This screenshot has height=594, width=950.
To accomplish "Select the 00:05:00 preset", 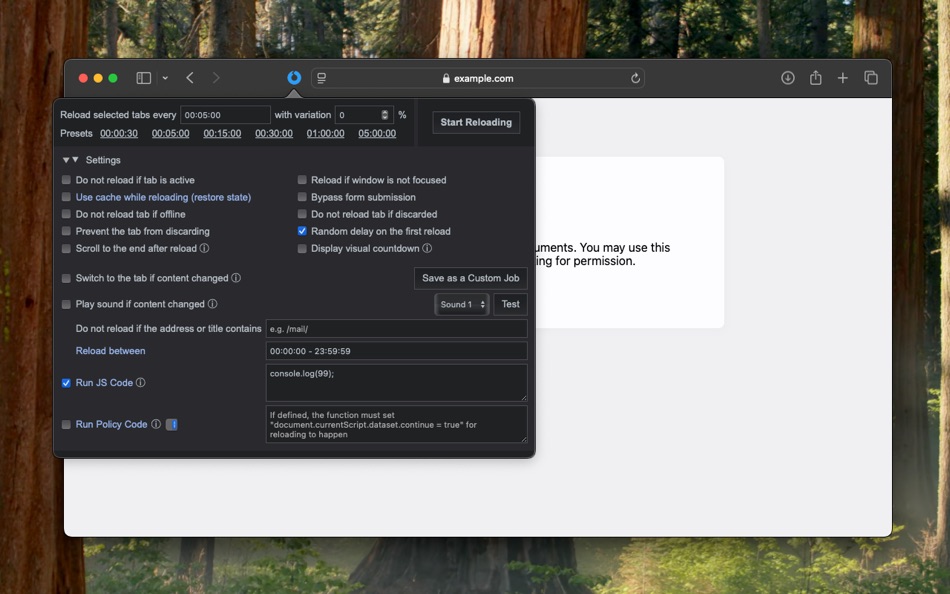I will tap(170, 133).
